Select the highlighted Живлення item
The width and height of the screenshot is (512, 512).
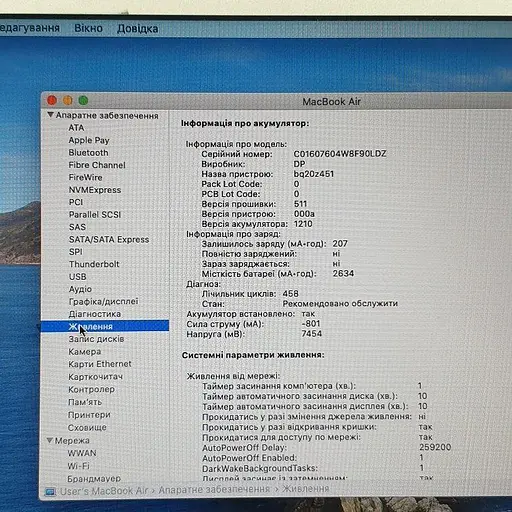[105, 326]
